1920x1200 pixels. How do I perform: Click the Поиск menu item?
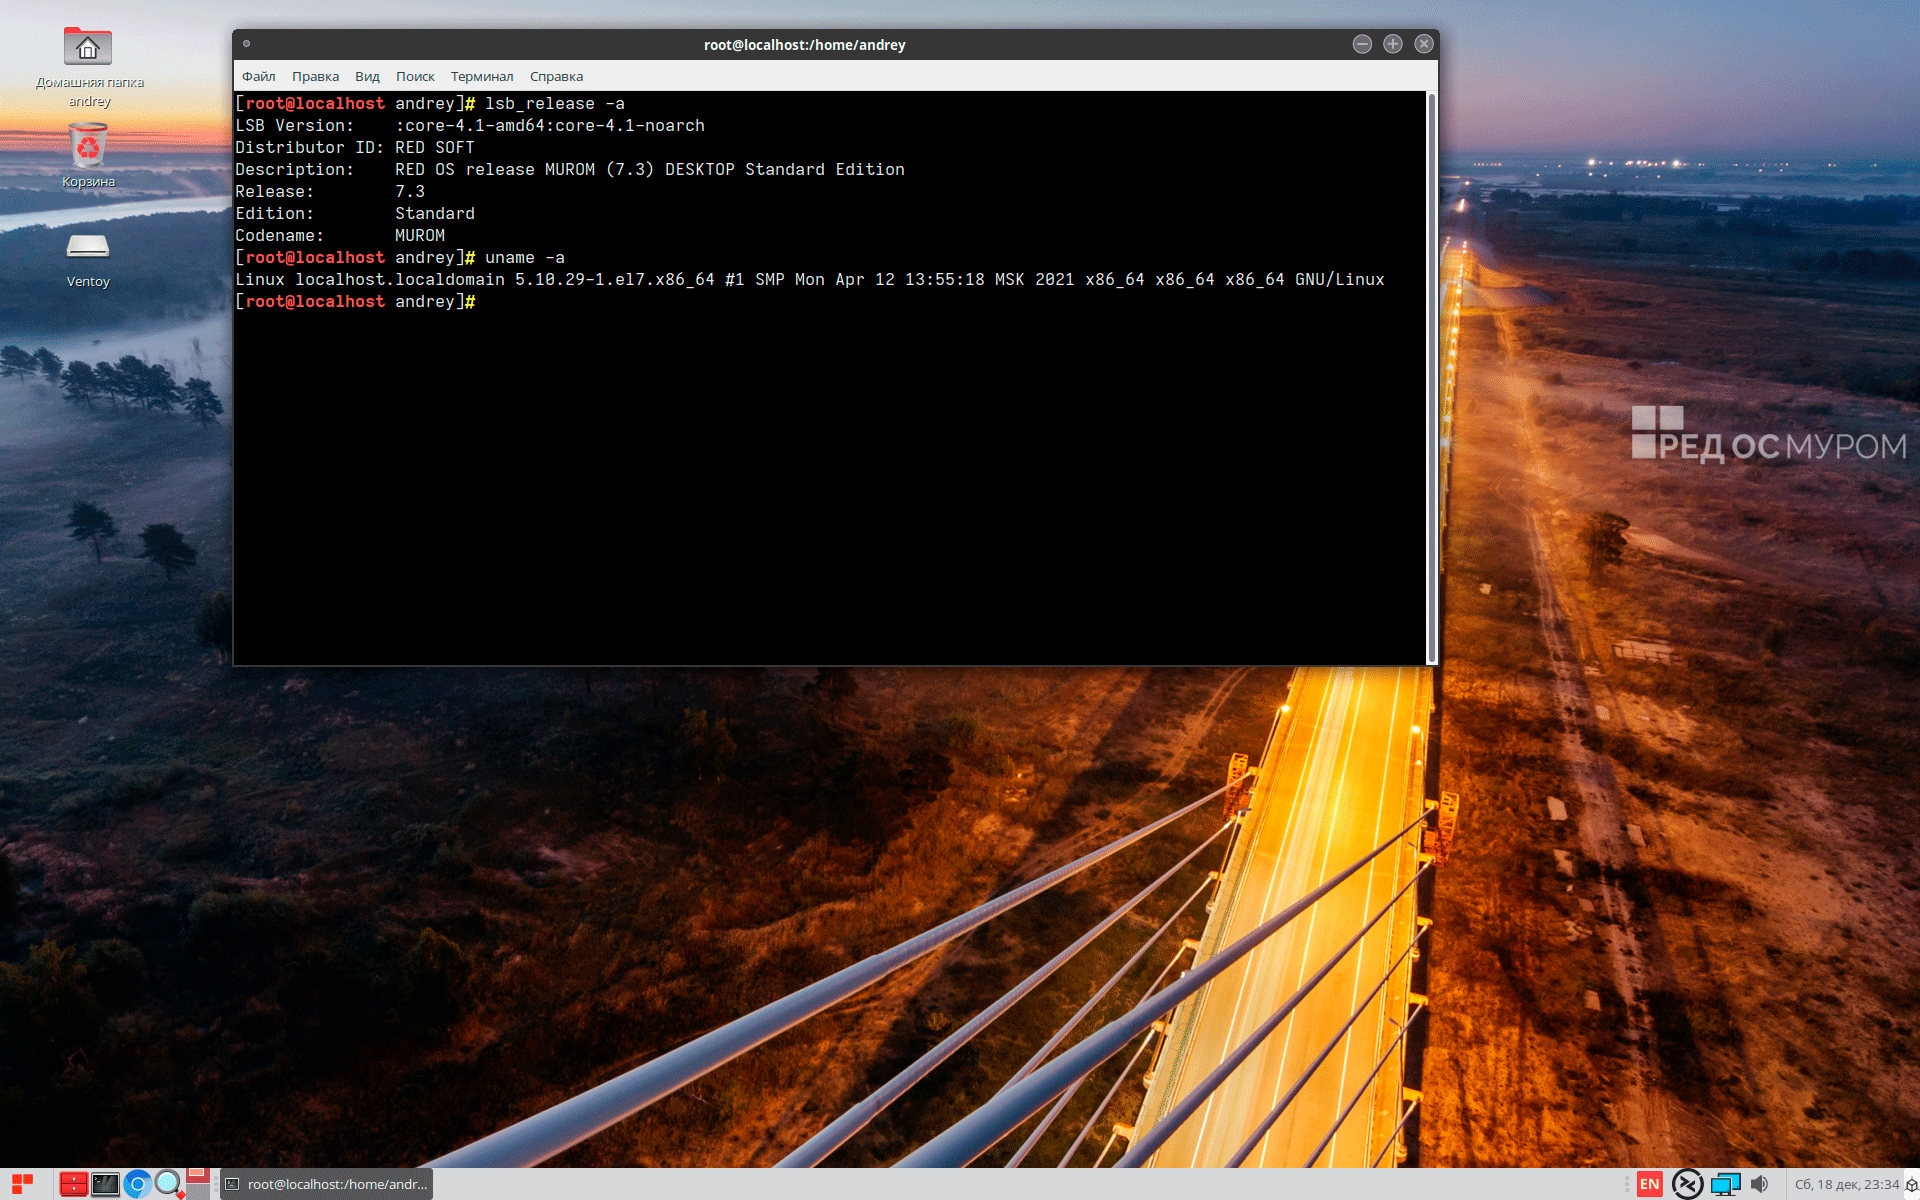(x=415, y=76)
